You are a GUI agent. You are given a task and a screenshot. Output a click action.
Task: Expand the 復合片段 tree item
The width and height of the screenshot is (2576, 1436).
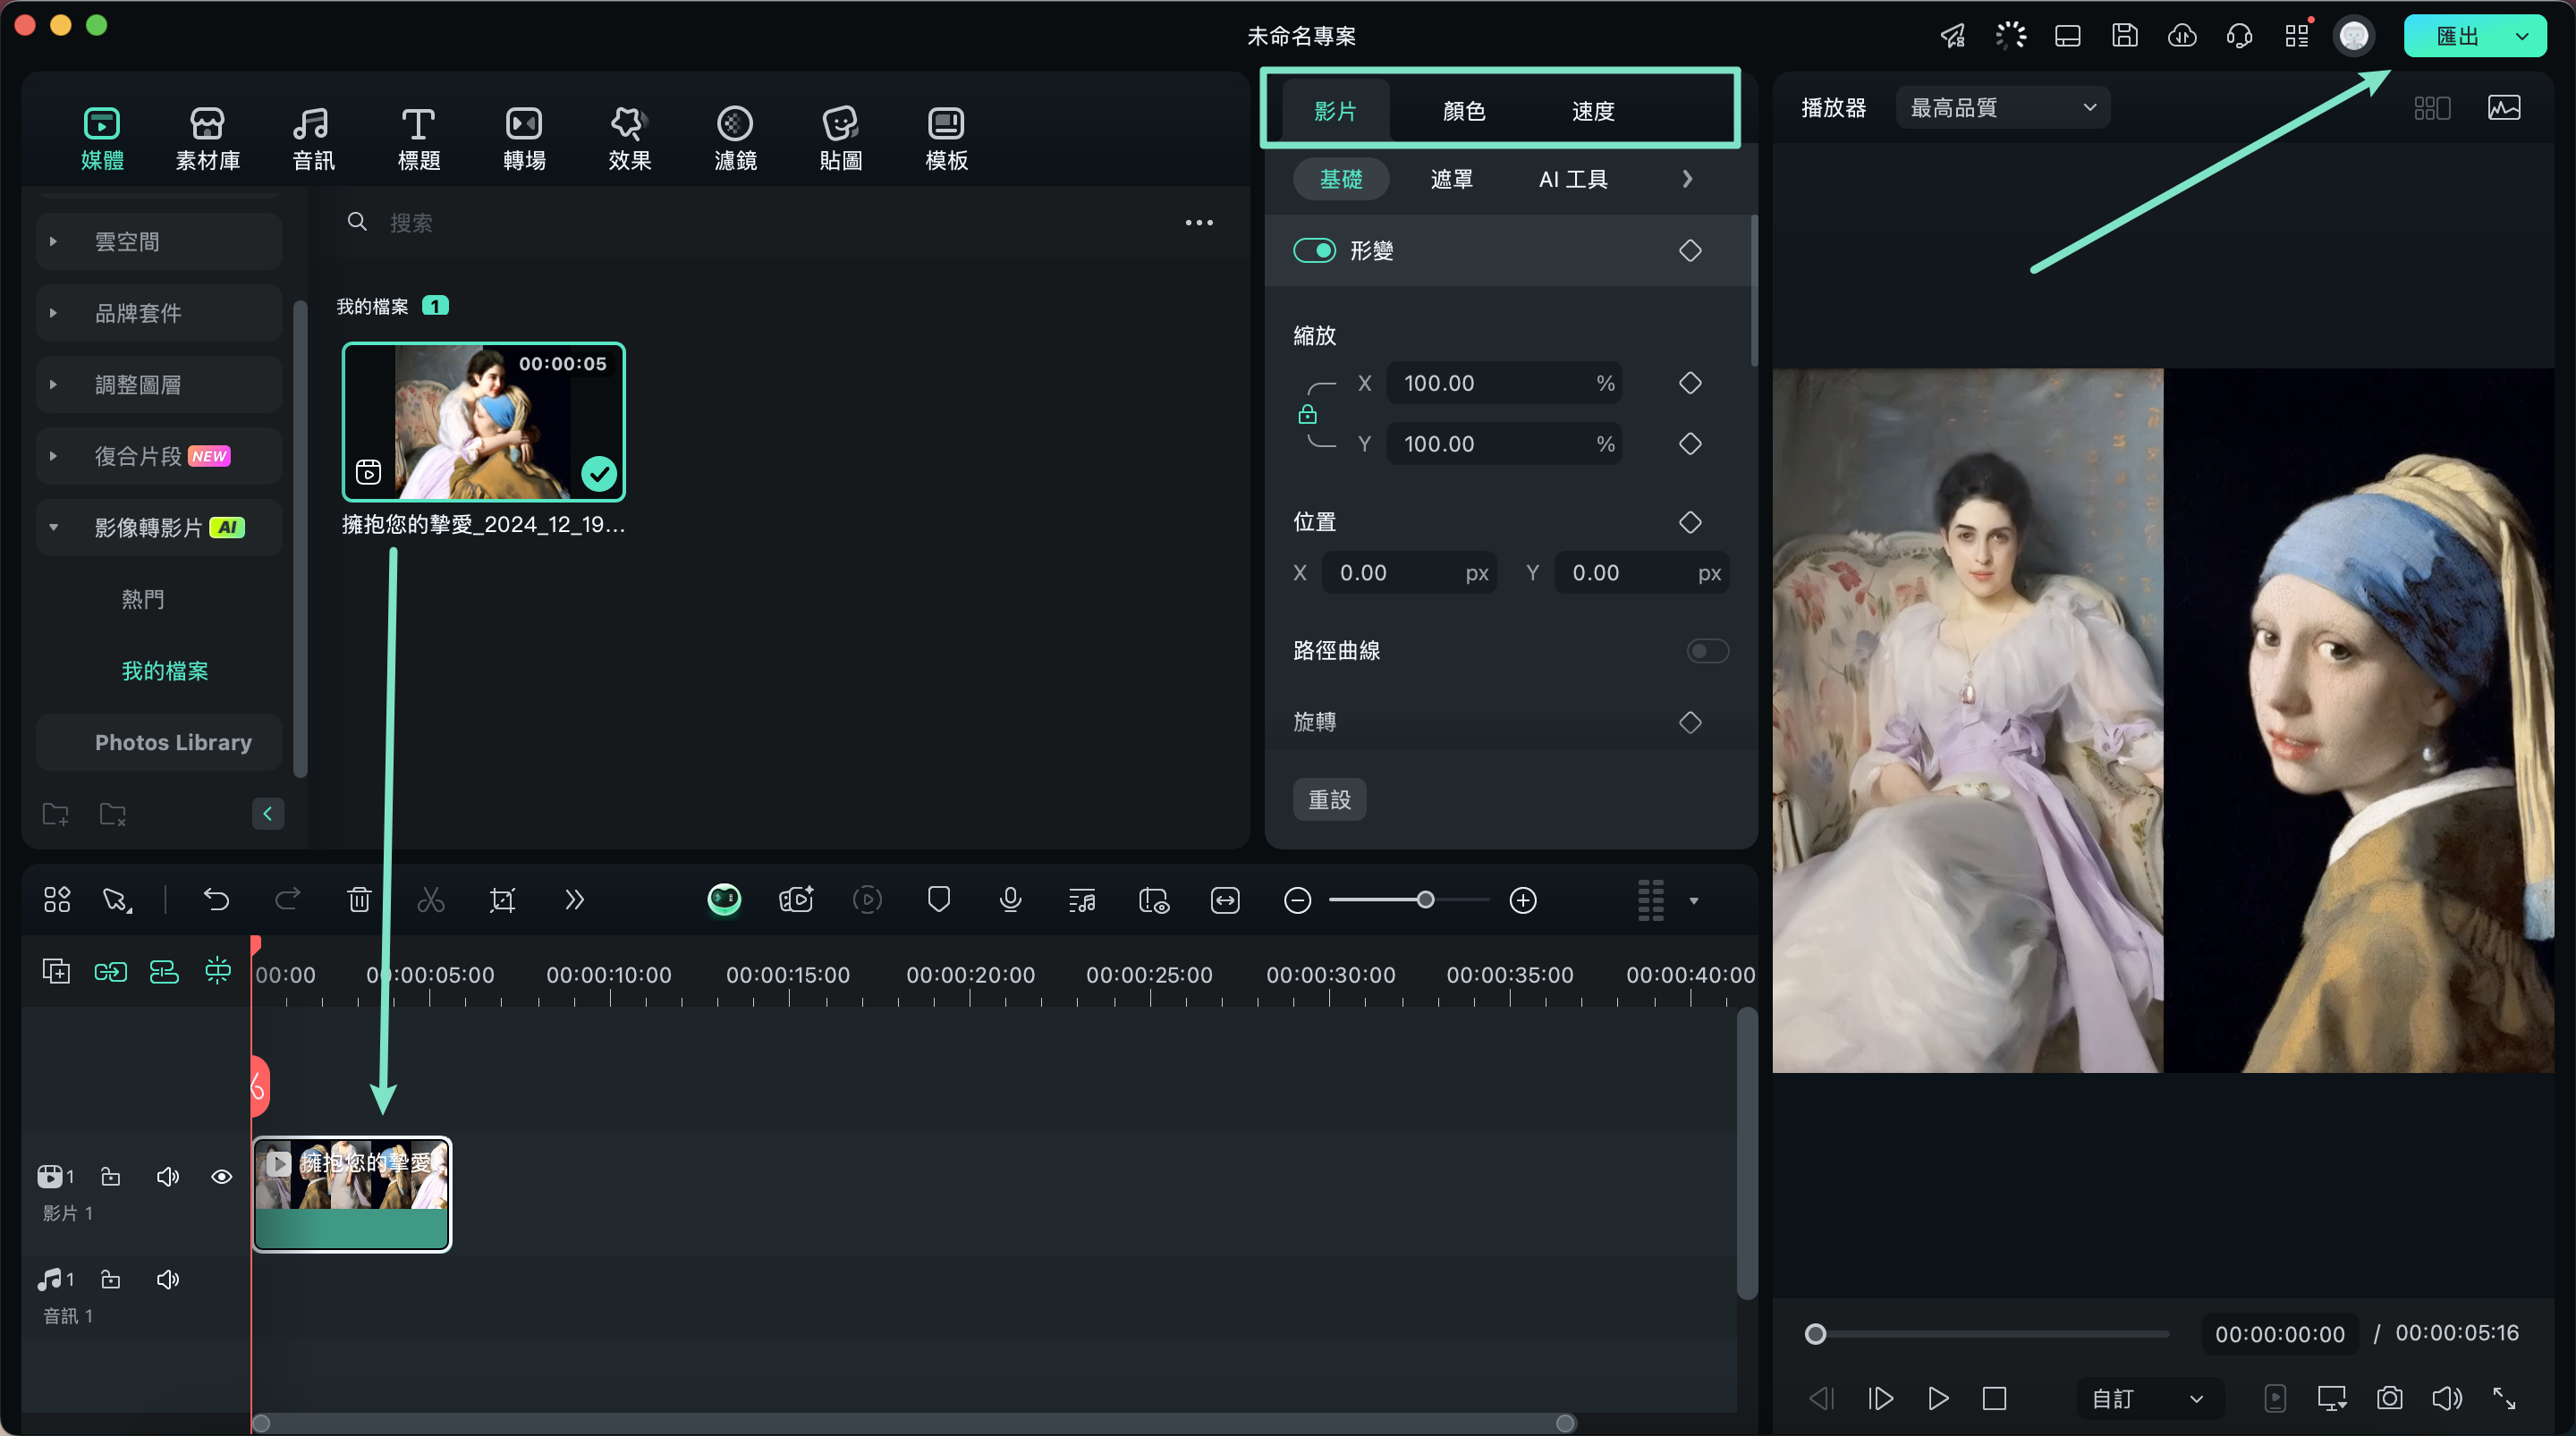click(x=53, y=456)
